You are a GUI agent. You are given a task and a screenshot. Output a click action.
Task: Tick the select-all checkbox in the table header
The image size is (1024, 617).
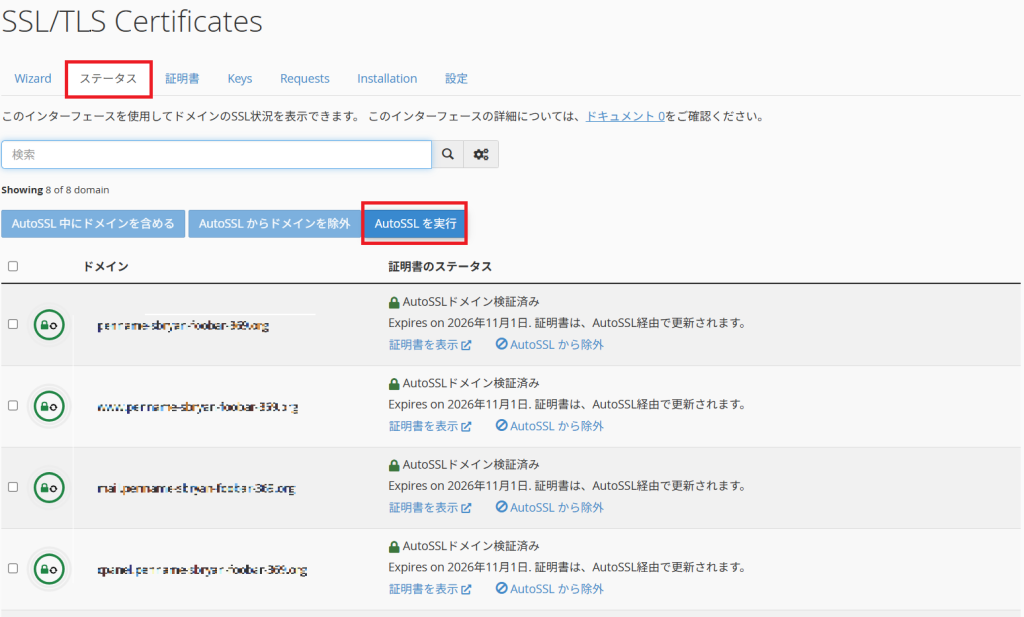point(13,266)
